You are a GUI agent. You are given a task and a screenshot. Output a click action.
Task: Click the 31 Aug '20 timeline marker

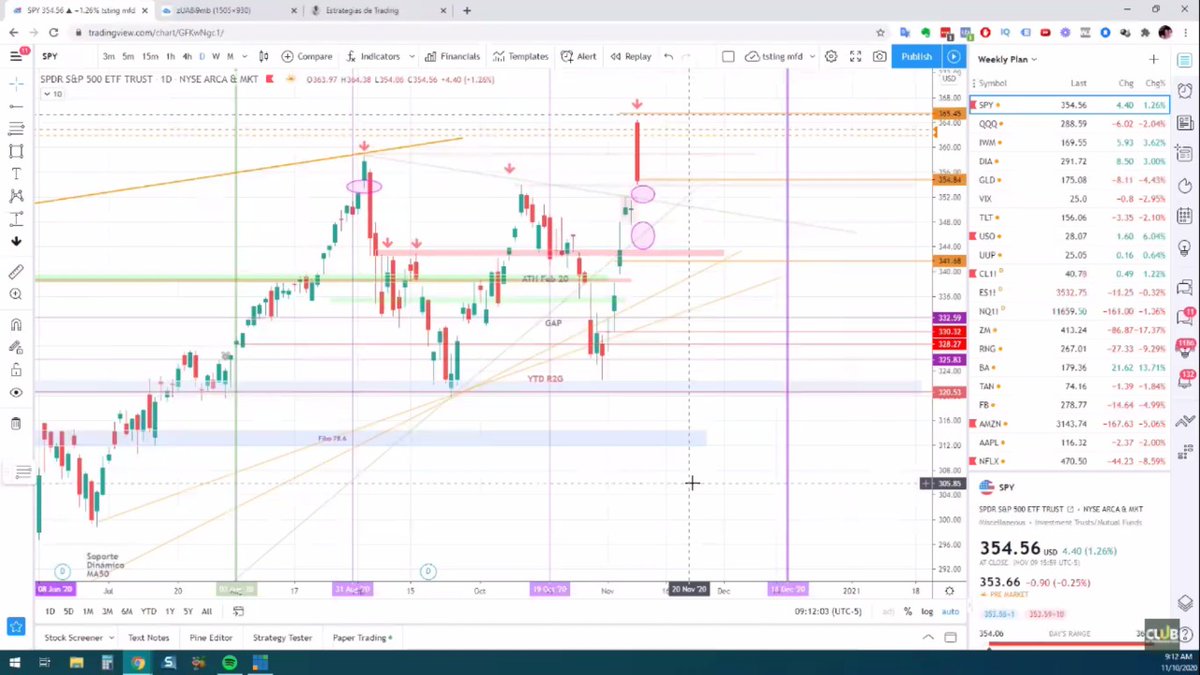click(352, 589)
